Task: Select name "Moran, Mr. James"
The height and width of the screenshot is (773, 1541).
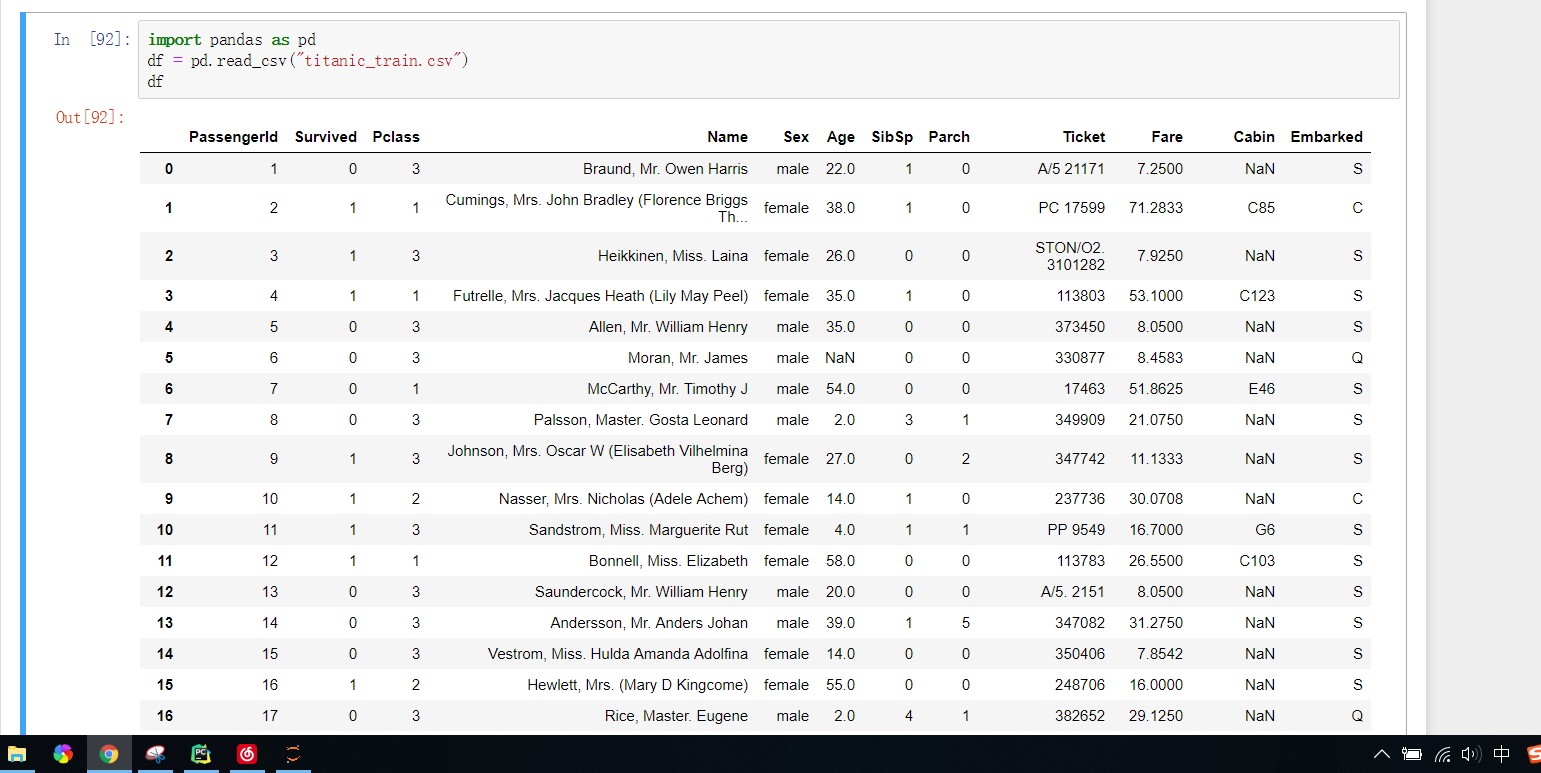Action: pyautogui.click(x=688, y=358)
